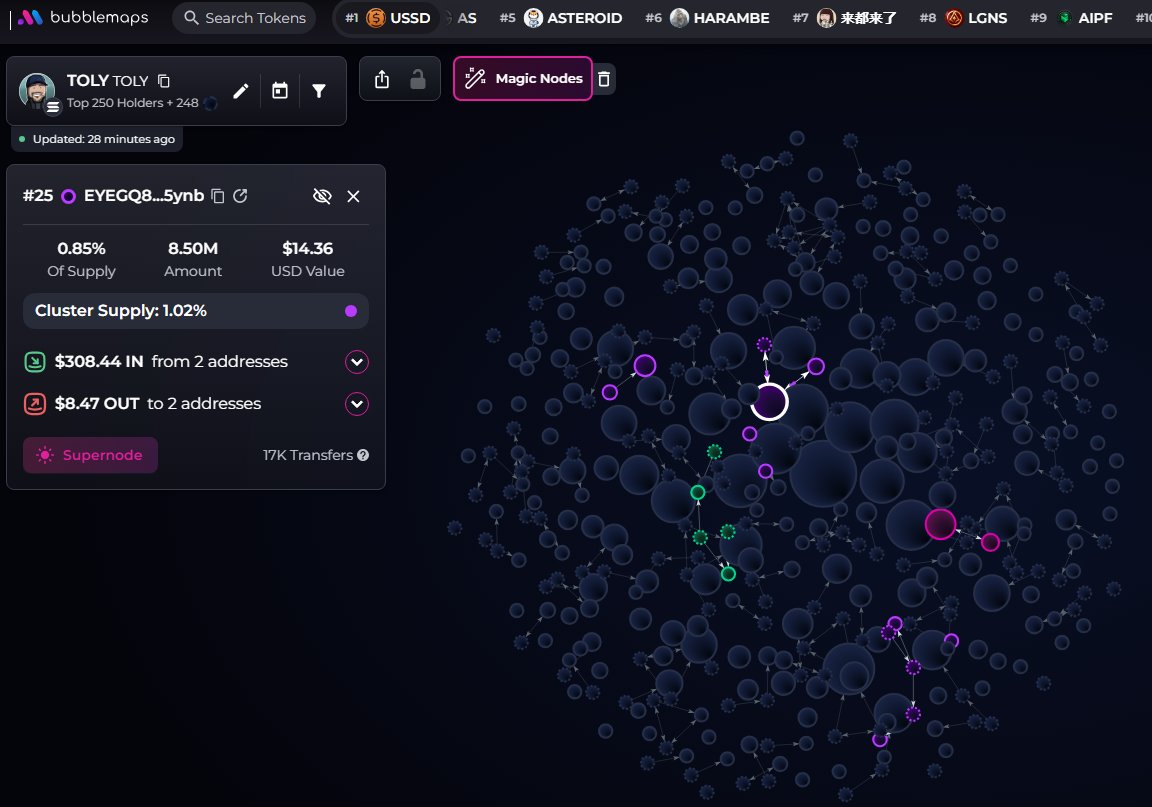Open trending token #8 LGNS
The width and height of the screenshot is (1152, 807).
tap(962, 18)
